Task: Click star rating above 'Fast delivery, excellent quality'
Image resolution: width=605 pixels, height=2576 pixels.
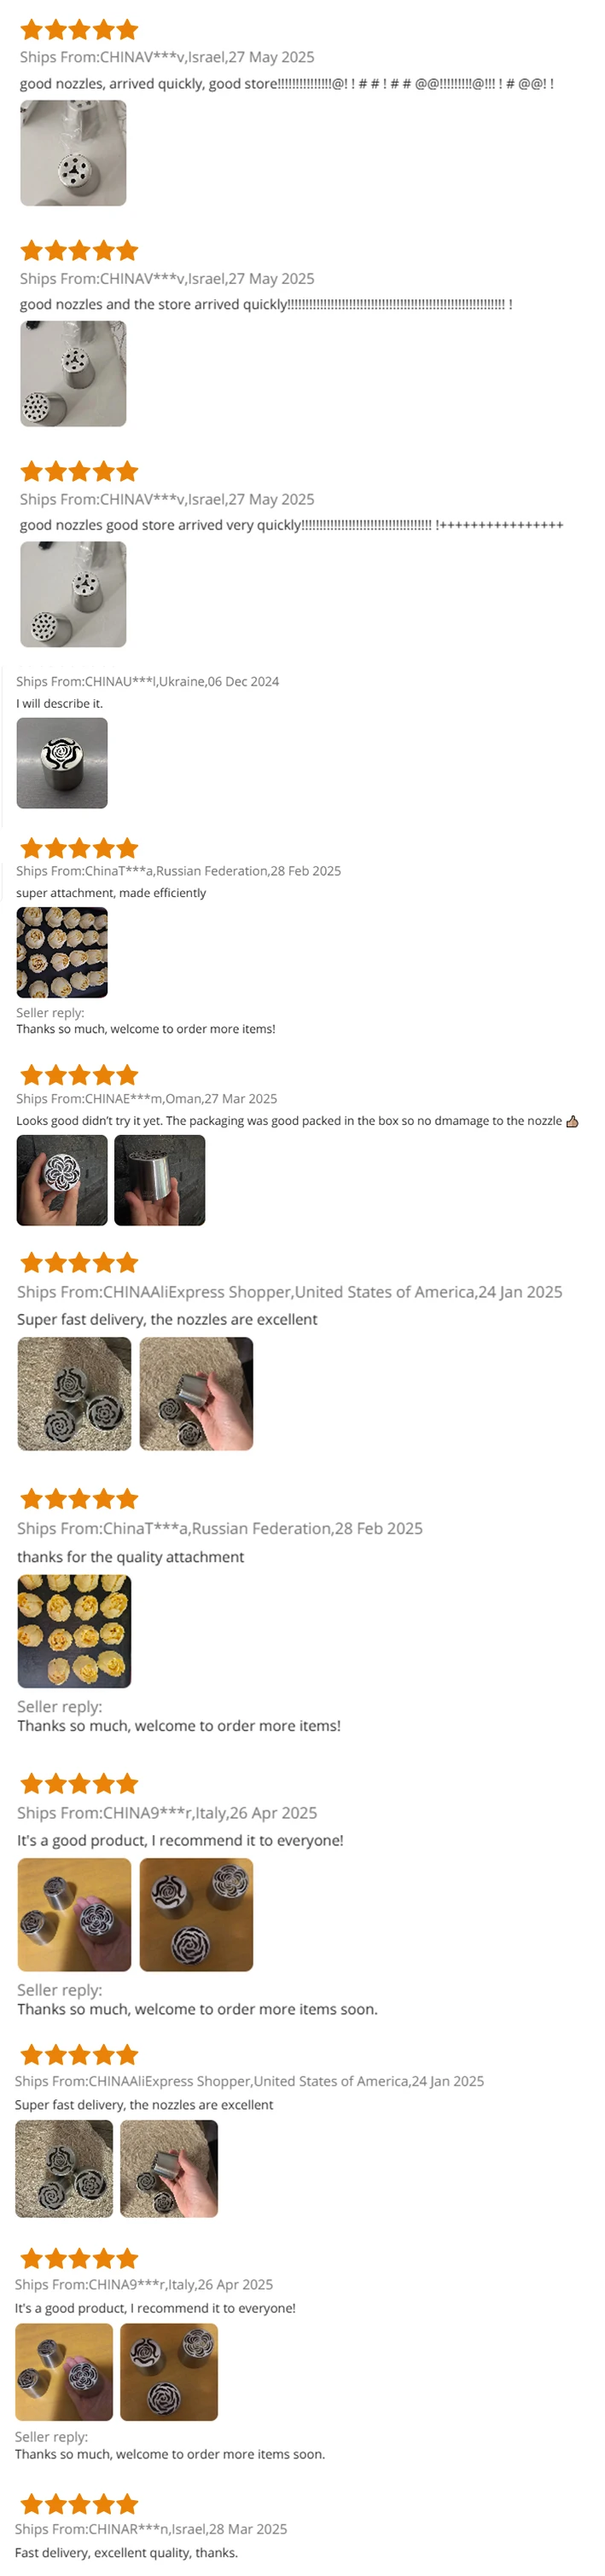Action: click(x=79, y=2504)
